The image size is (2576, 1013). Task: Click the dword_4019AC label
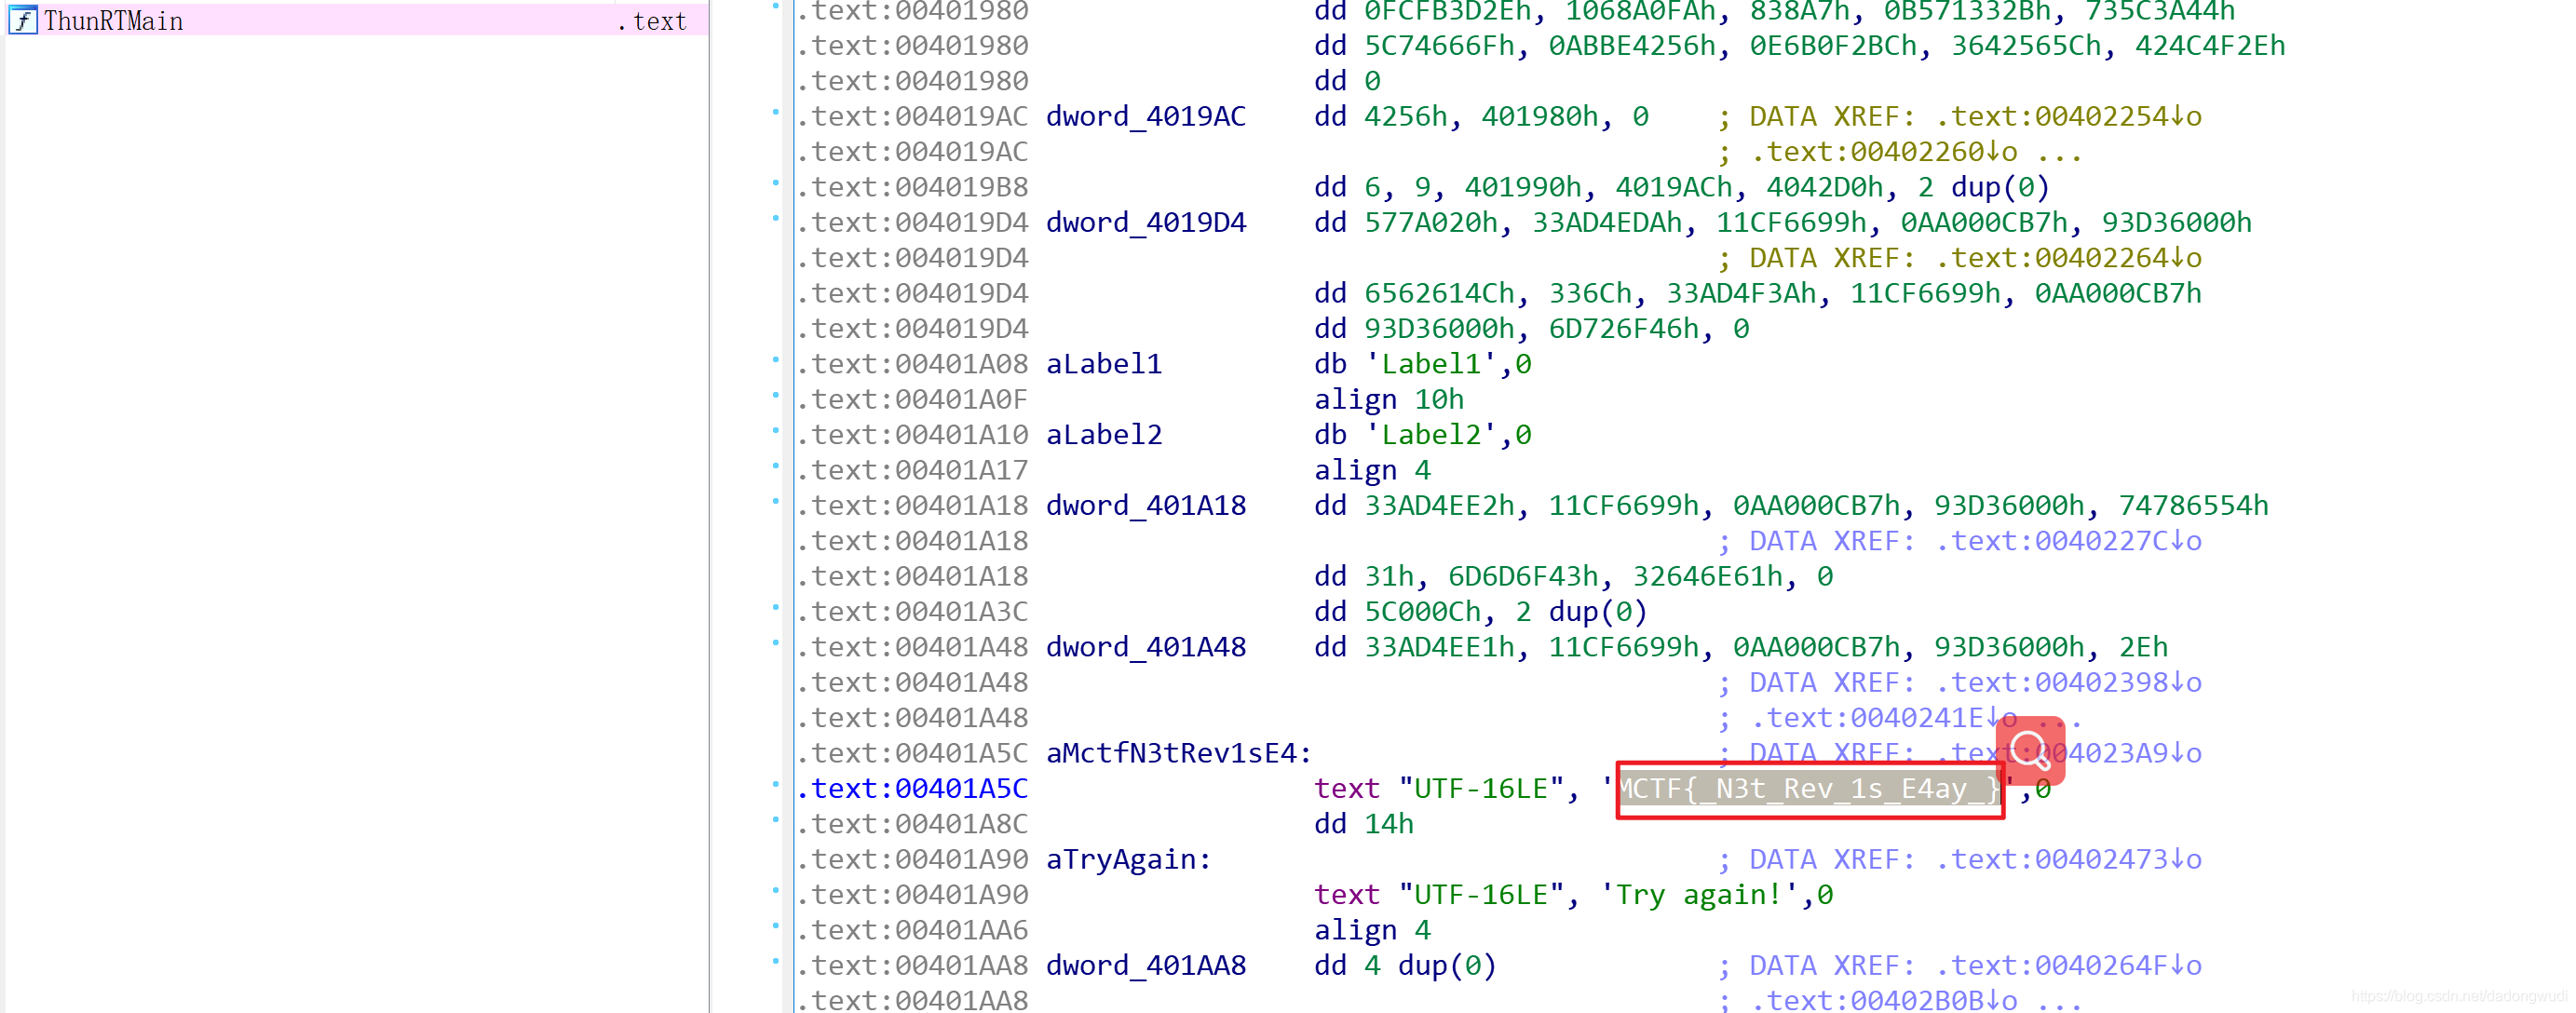pos(1145,116)
